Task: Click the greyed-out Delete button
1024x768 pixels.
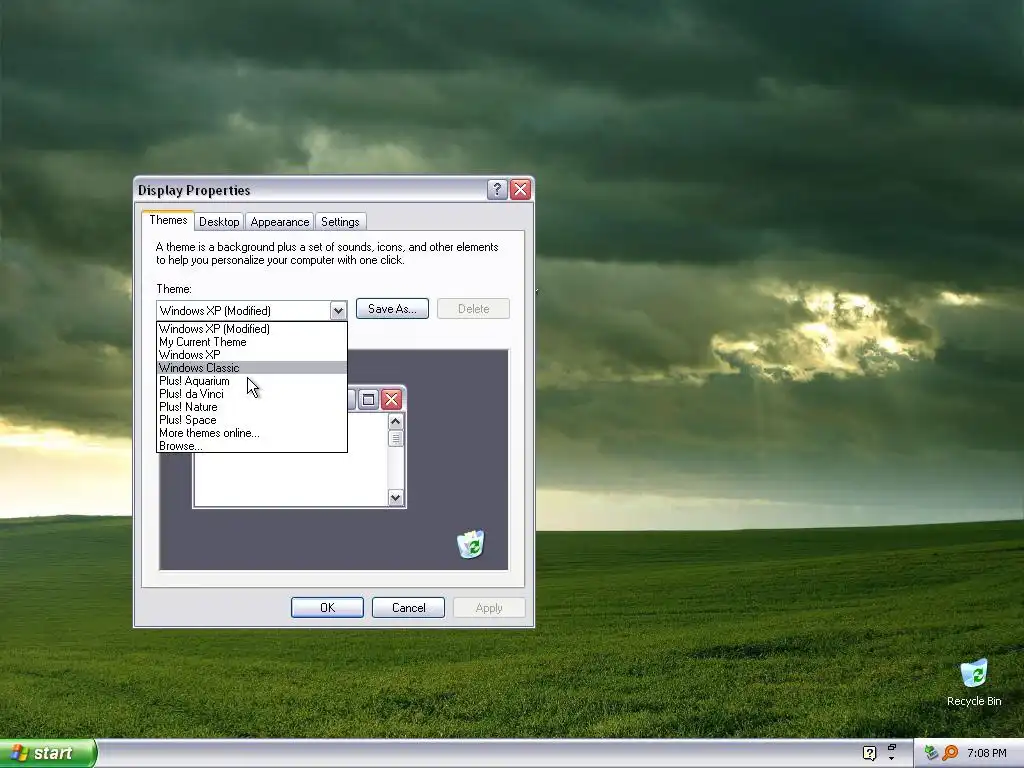Action: [473, 309]
